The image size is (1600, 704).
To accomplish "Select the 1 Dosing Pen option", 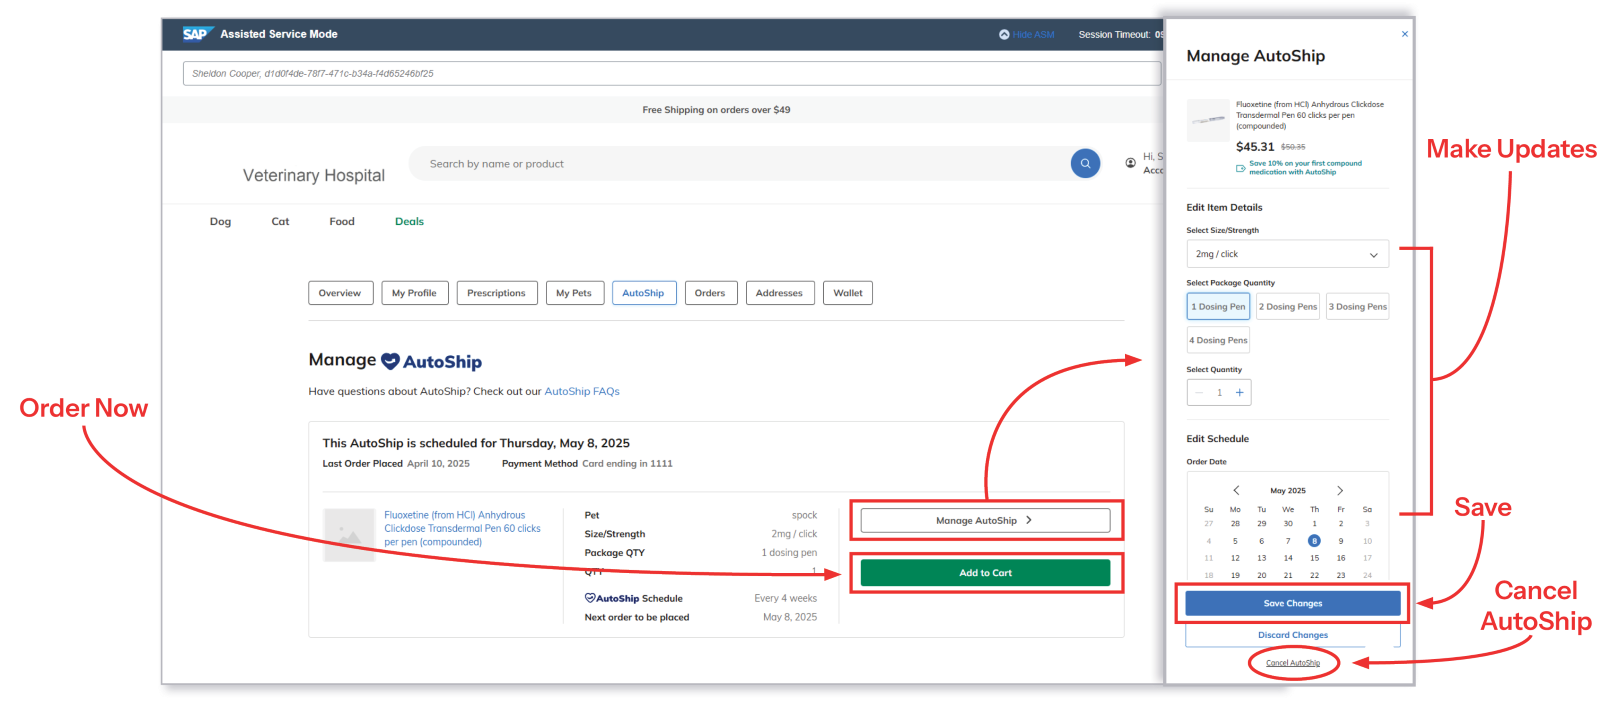I will click(x=1218, y=307).
